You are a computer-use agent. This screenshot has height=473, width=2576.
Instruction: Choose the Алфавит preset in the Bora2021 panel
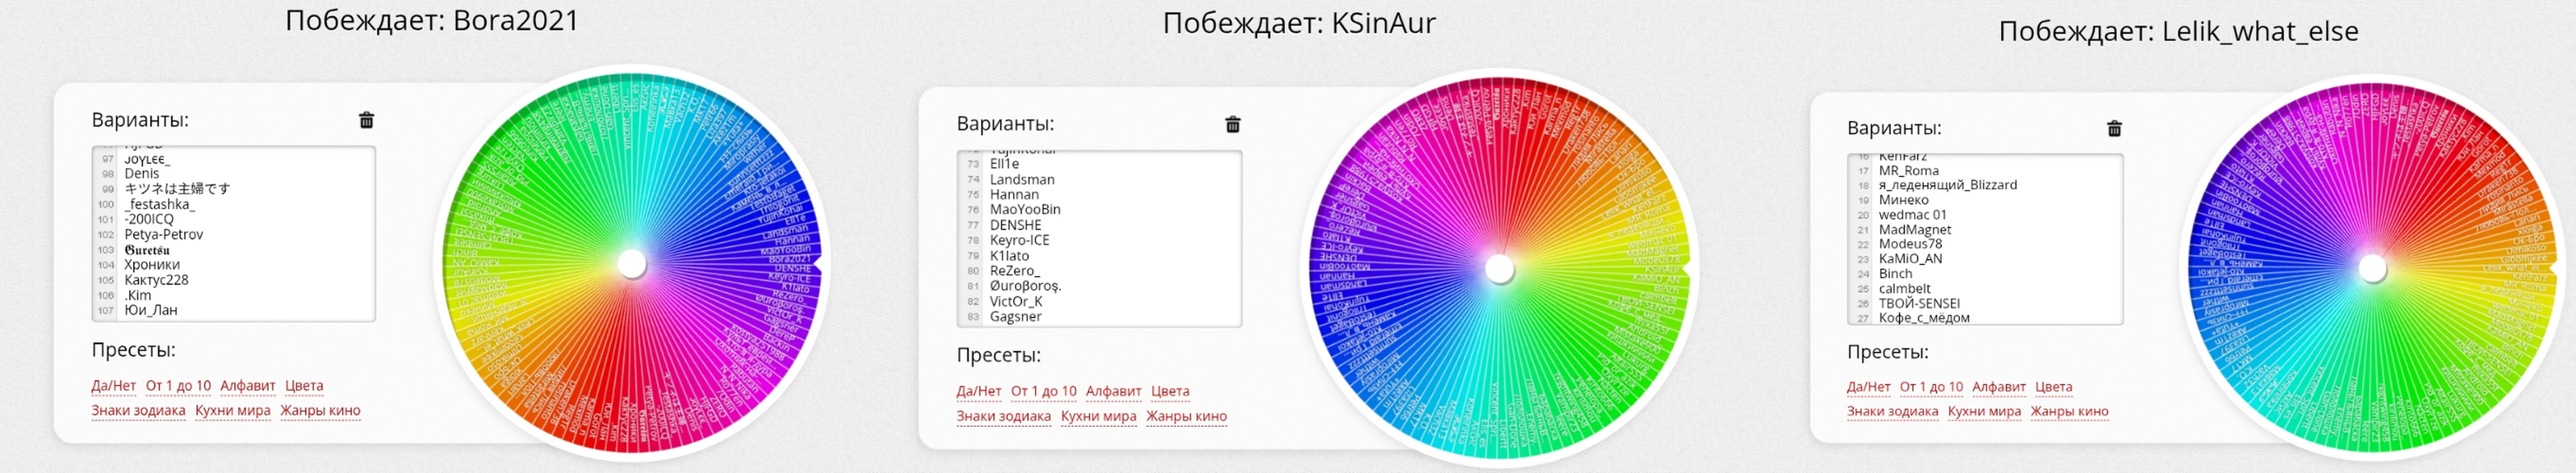pyautogui.click(x=247, y=386)
